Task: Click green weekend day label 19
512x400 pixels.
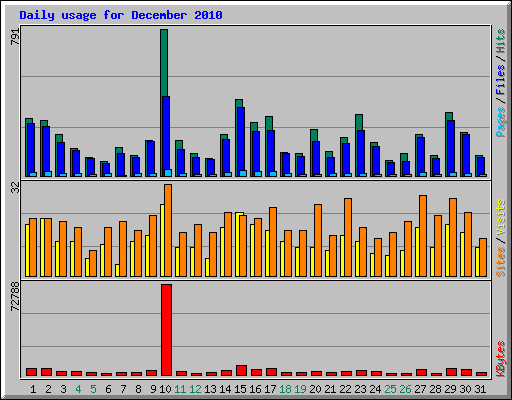Action: point(300,389)
